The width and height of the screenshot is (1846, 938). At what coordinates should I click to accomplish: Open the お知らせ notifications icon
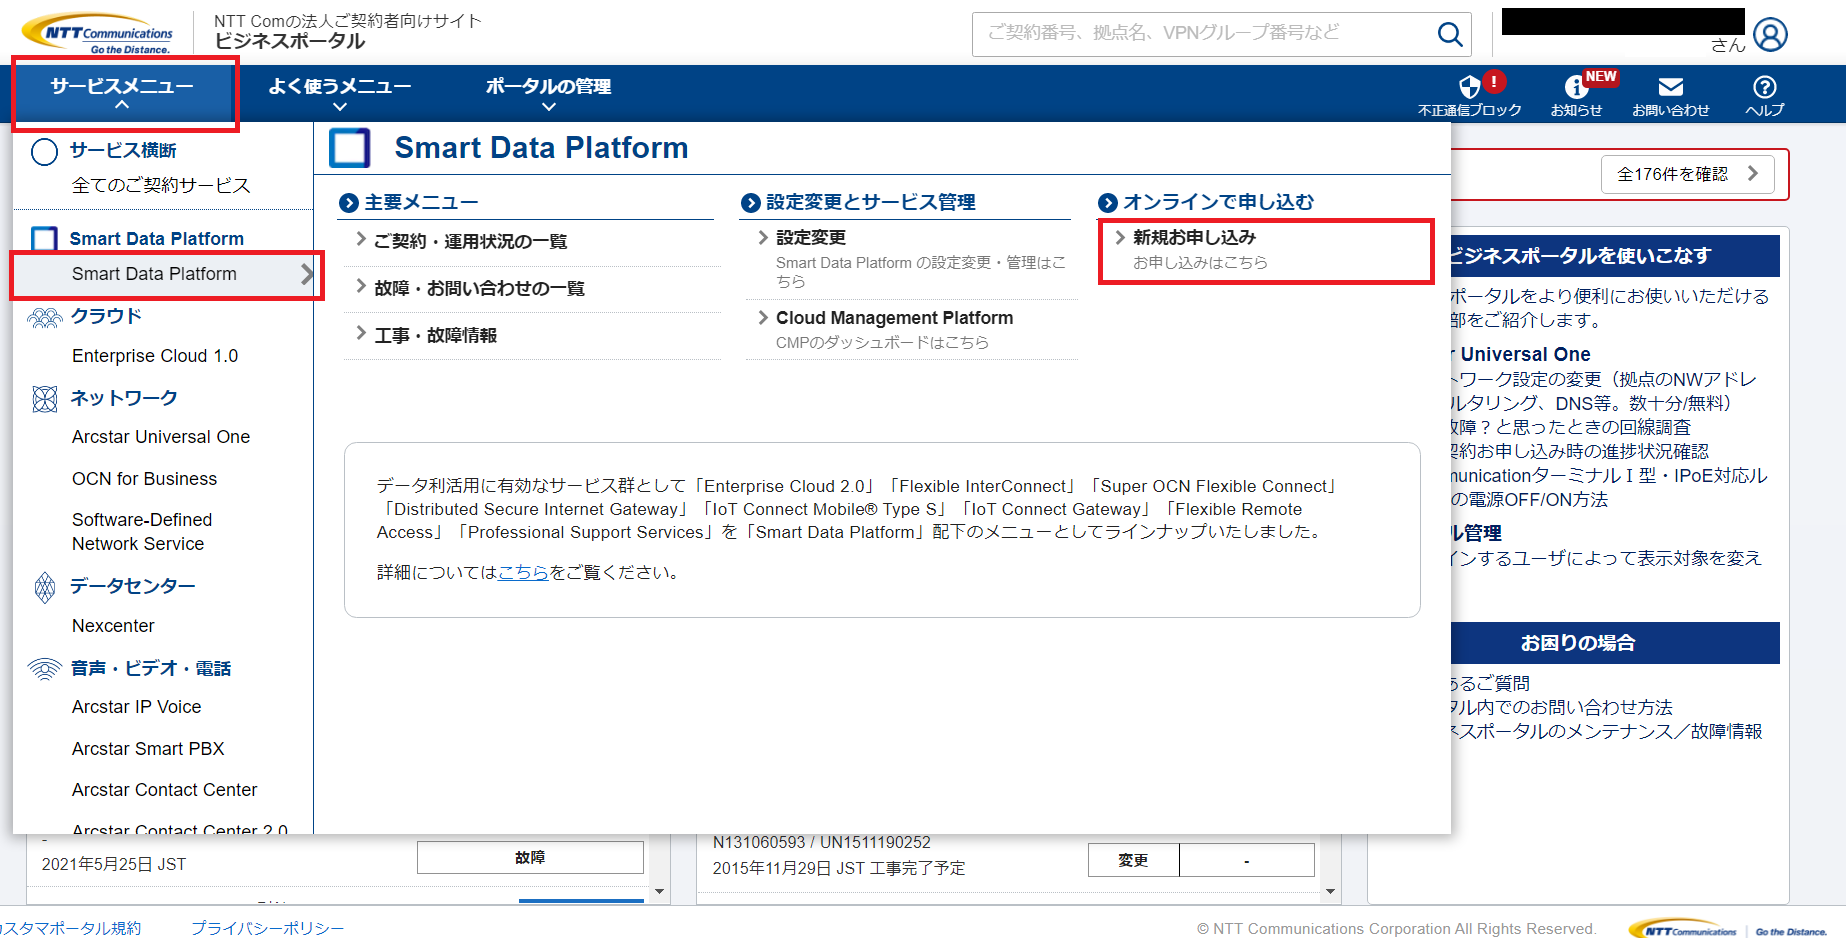(1576, 88)
